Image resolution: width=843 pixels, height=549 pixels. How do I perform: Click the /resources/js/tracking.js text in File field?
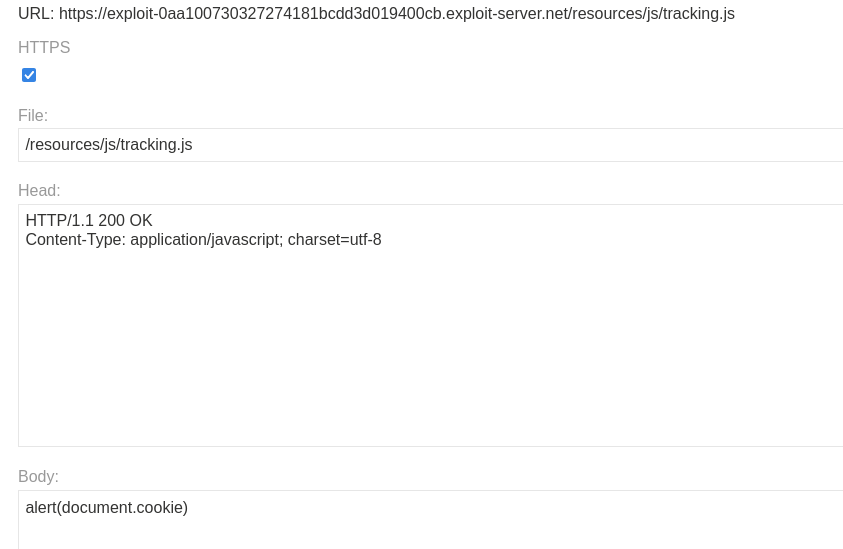(109, 145)
